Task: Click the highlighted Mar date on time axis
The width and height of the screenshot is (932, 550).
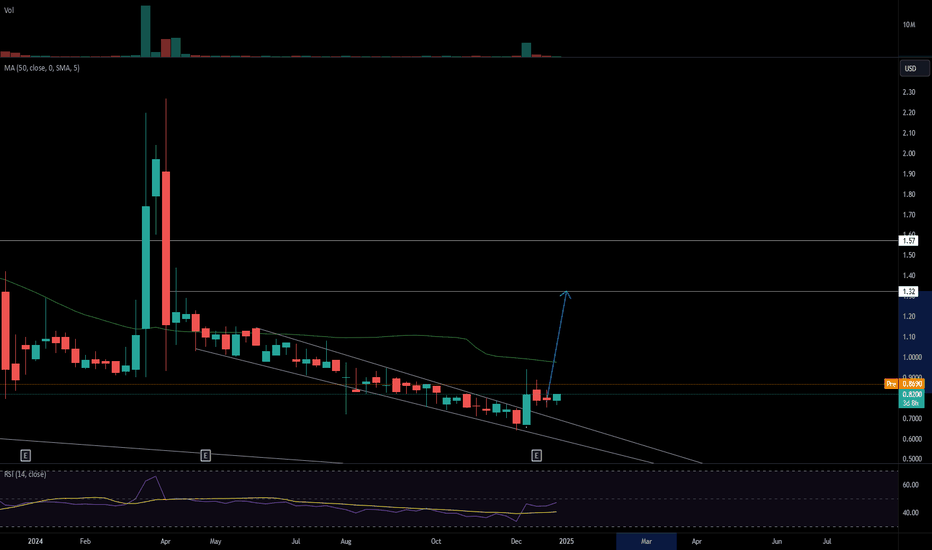Action: (646, 541)
